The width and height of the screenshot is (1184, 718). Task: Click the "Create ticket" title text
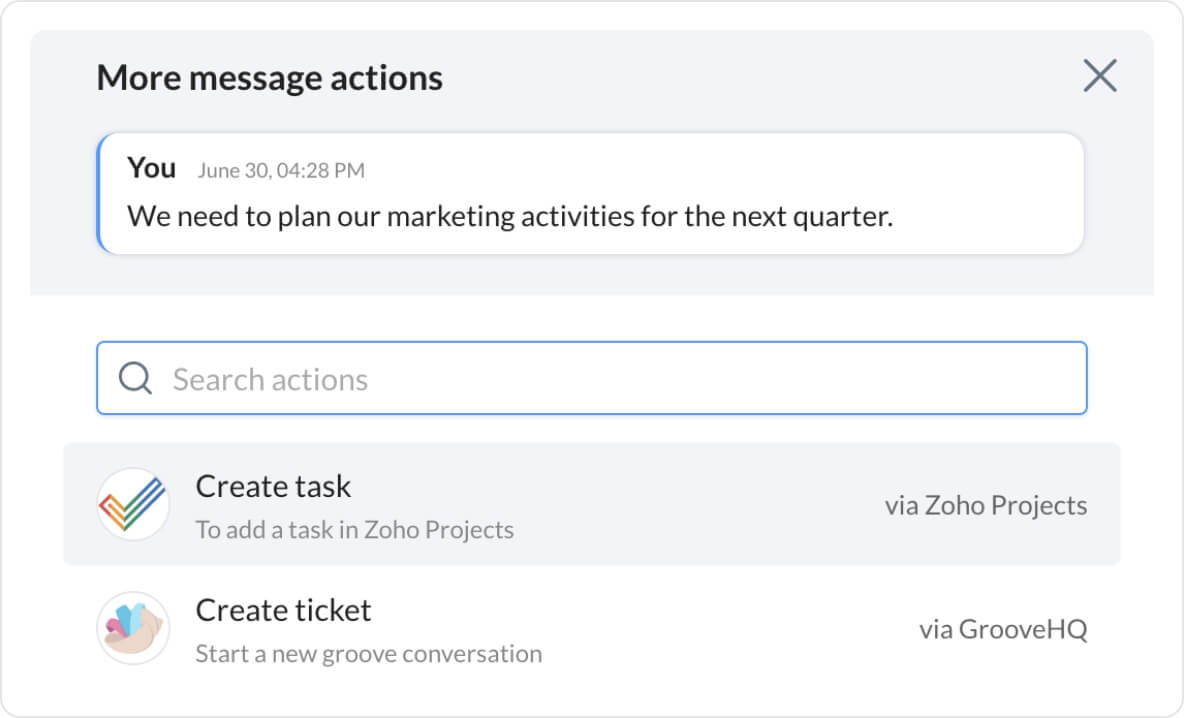pos(283,610)
